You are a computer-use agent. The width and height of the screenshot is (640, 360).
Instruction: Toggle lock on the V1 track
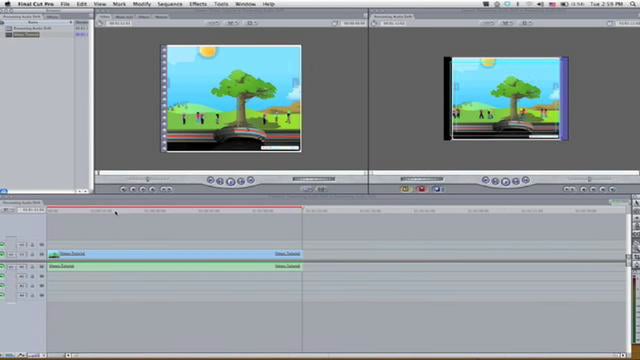click(32, 255)
